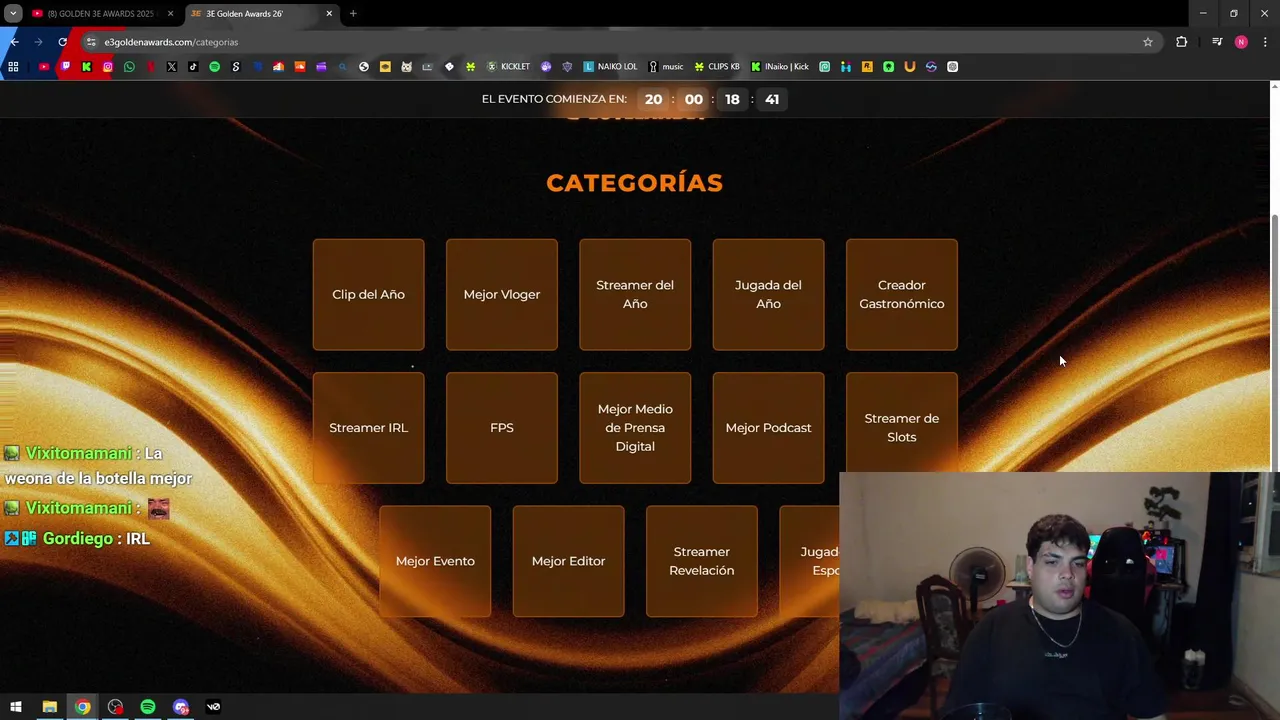Reload the current page
Viewport: 1280px width, 720px height.
(62, 42)
